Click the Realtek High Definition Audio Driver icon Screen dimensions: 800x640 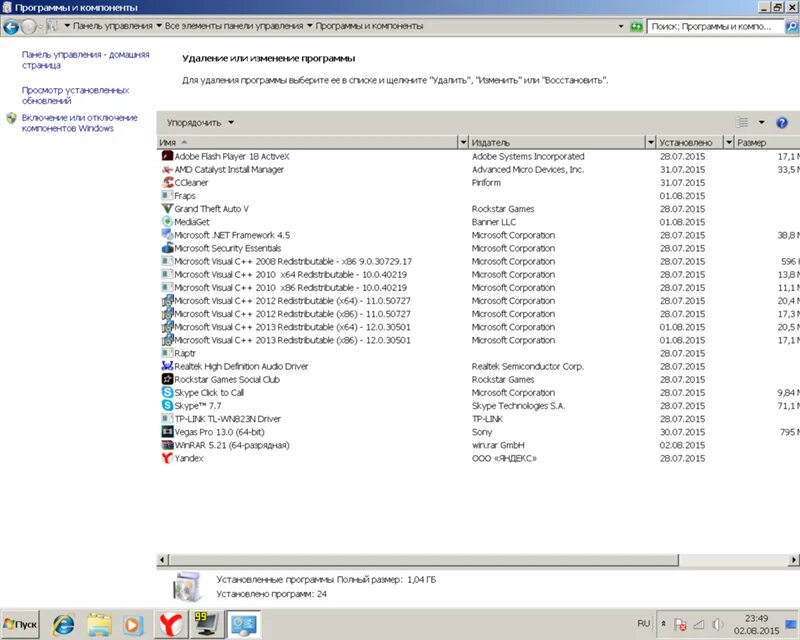pyautogui.click(x=167, y=366)
